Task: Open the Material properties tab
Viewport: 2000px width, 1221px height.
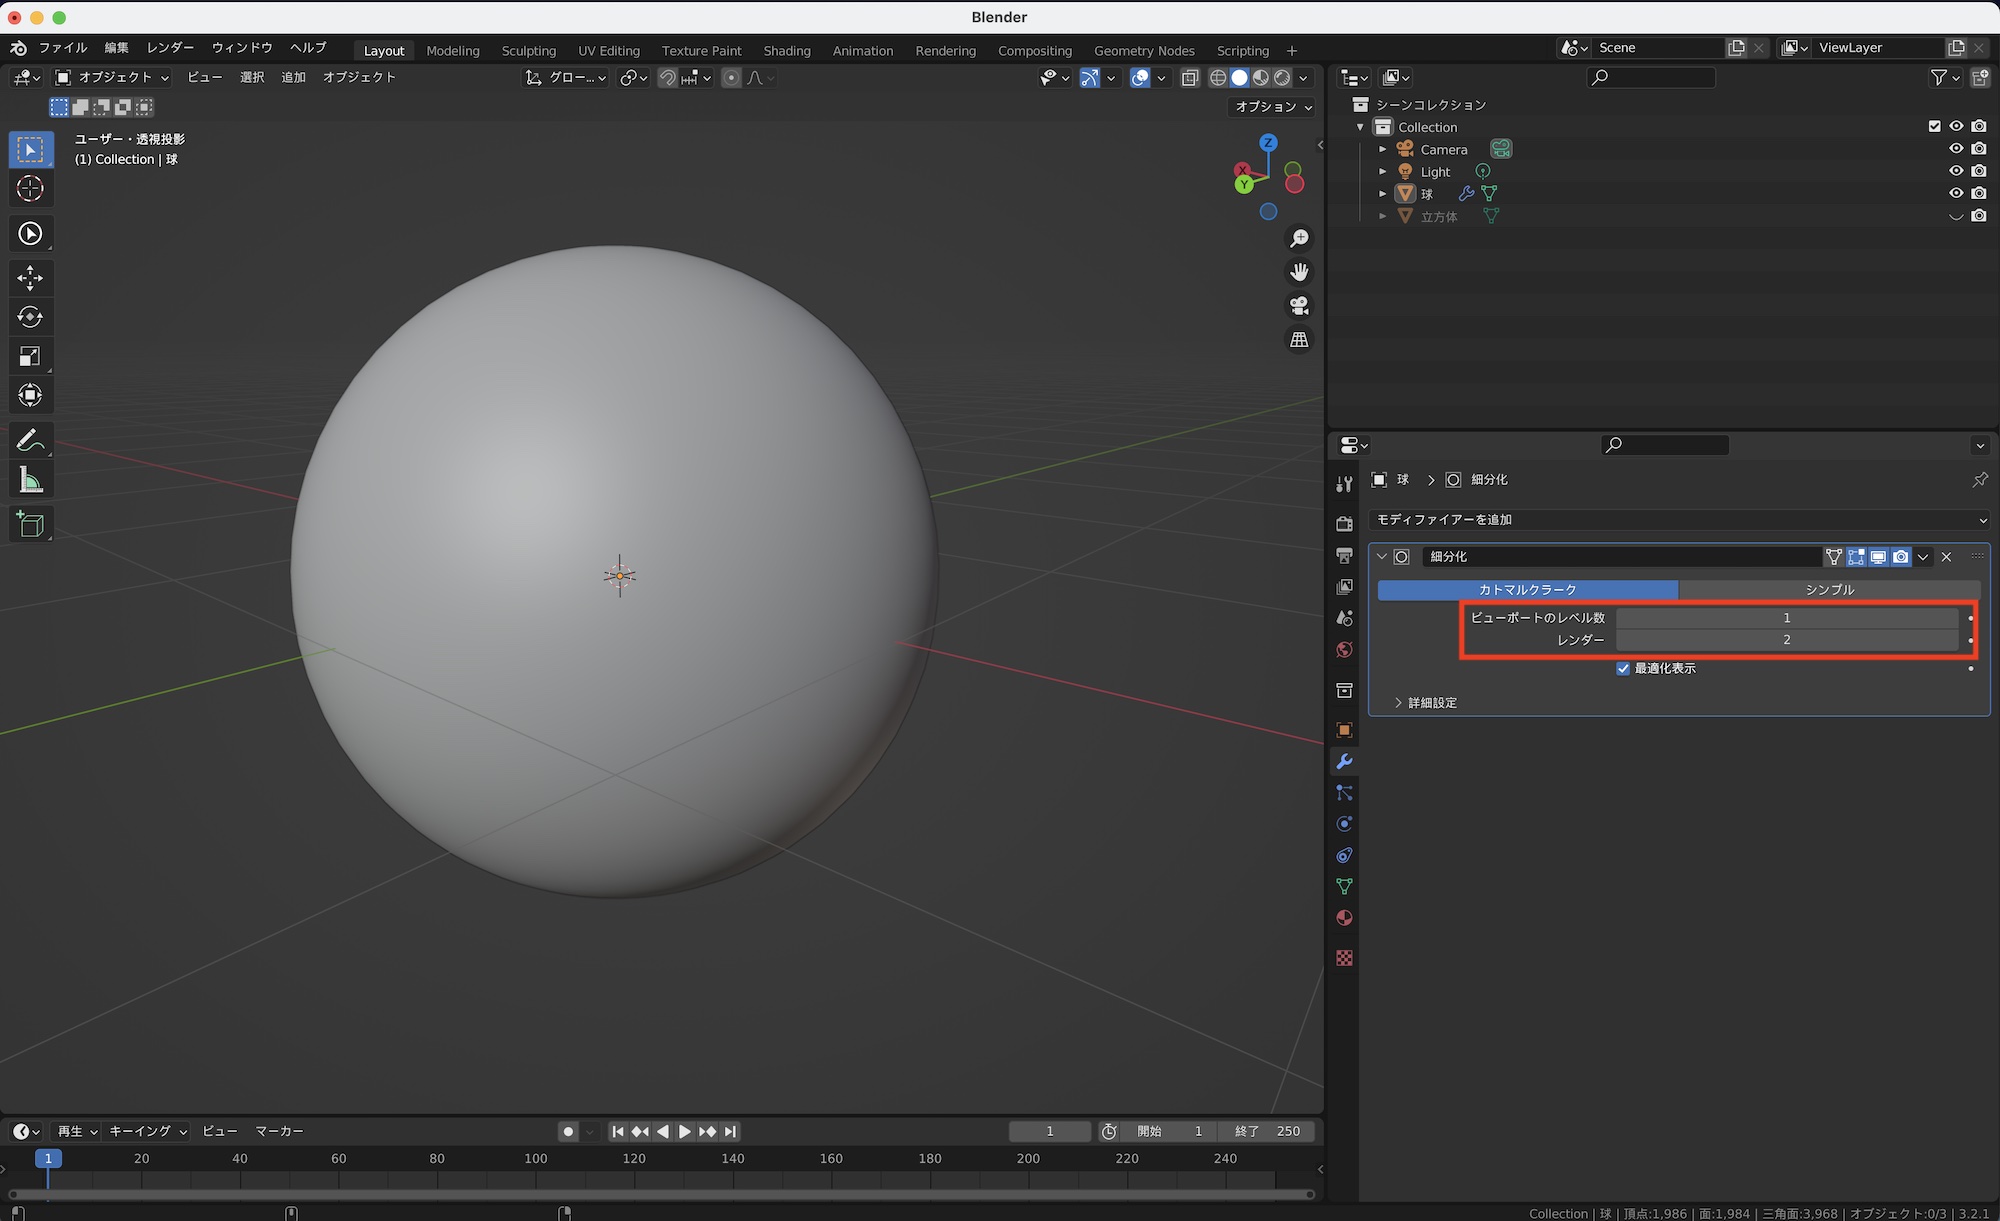Action: pyautogui.click(x=1344, y=918)
